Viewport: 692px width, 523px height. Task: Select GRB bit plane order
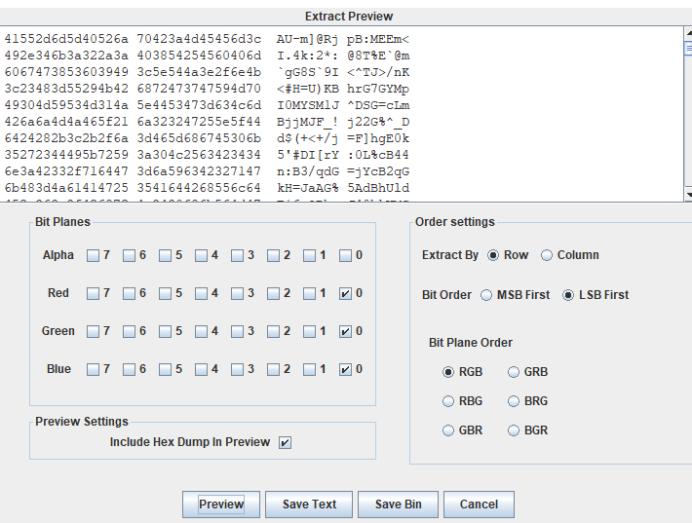[513, 372]
